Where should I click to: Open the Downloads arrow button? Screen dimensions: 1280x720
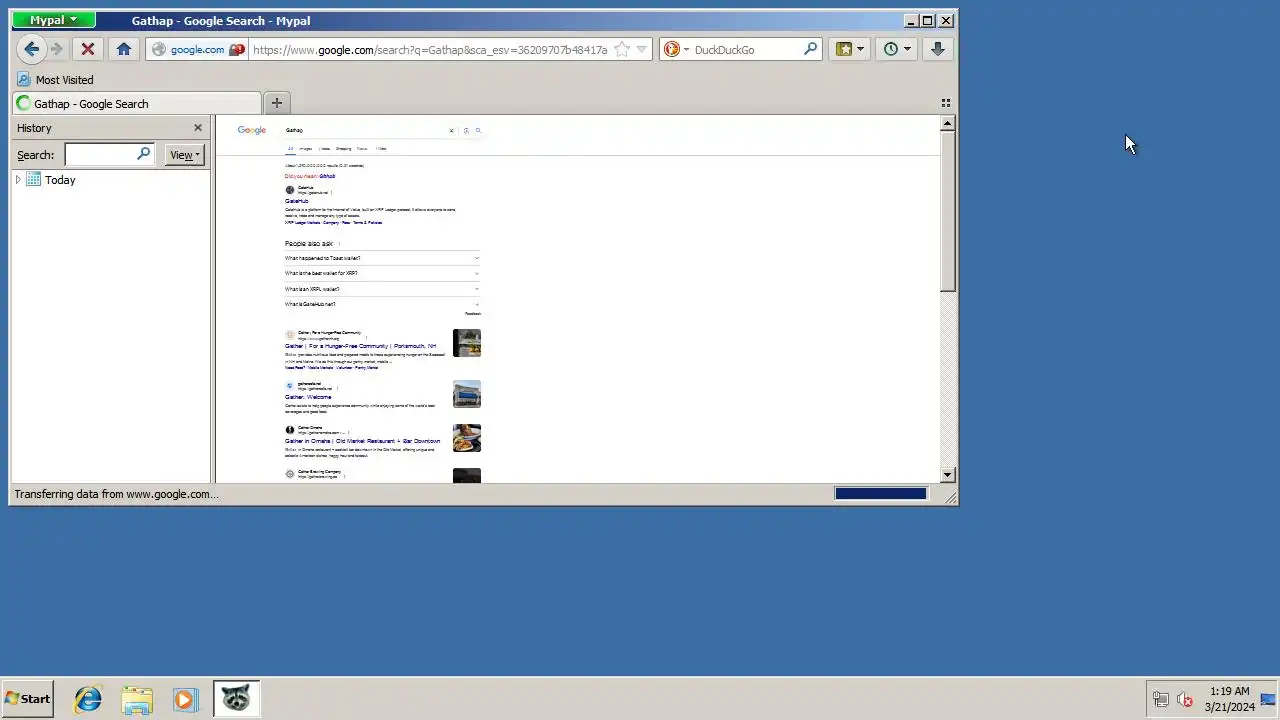click(x=937, y=49)
